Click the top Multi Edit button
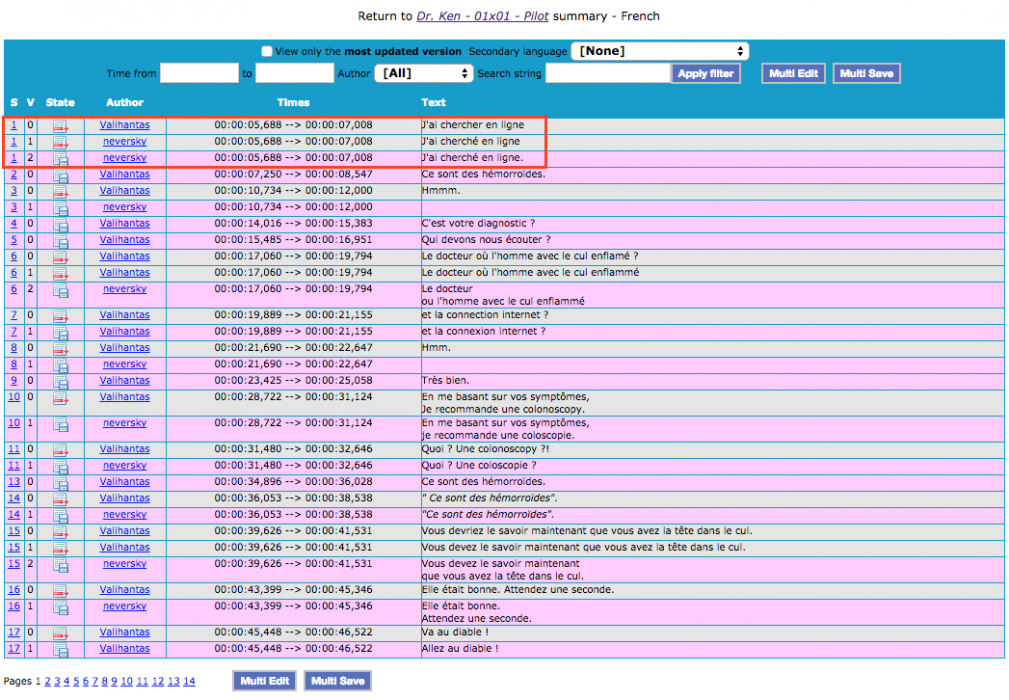Viewport: 1009px width, 700px height. (793, 73)
